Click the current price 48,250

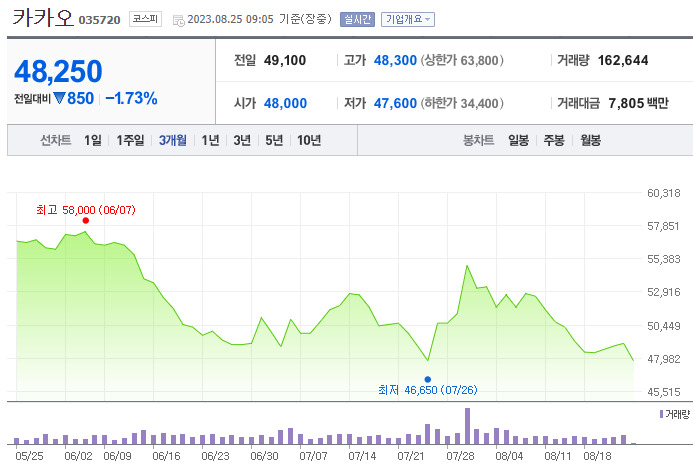(x=58, y=71)
